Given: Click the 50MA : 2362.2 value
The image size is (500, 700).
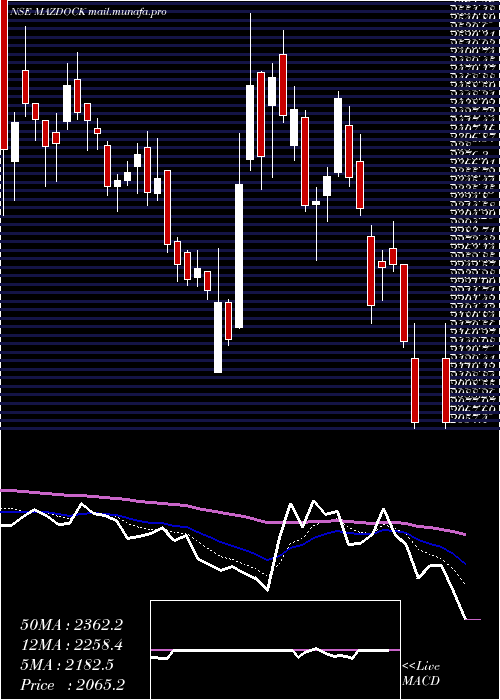Looking at the screenshot, I should click(x=71, y=625).
